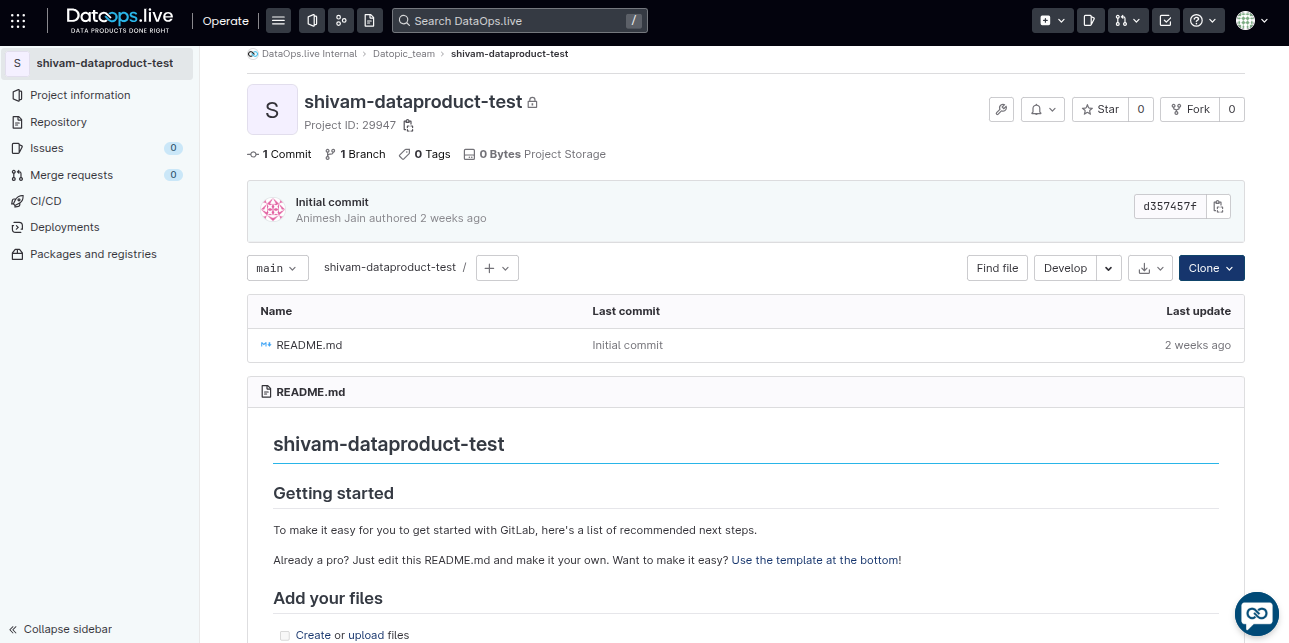This screenshot has width=1289, height=643.
Task: Toggle the hamburger menu icon in top bar
Action: [x=278, y=20]
